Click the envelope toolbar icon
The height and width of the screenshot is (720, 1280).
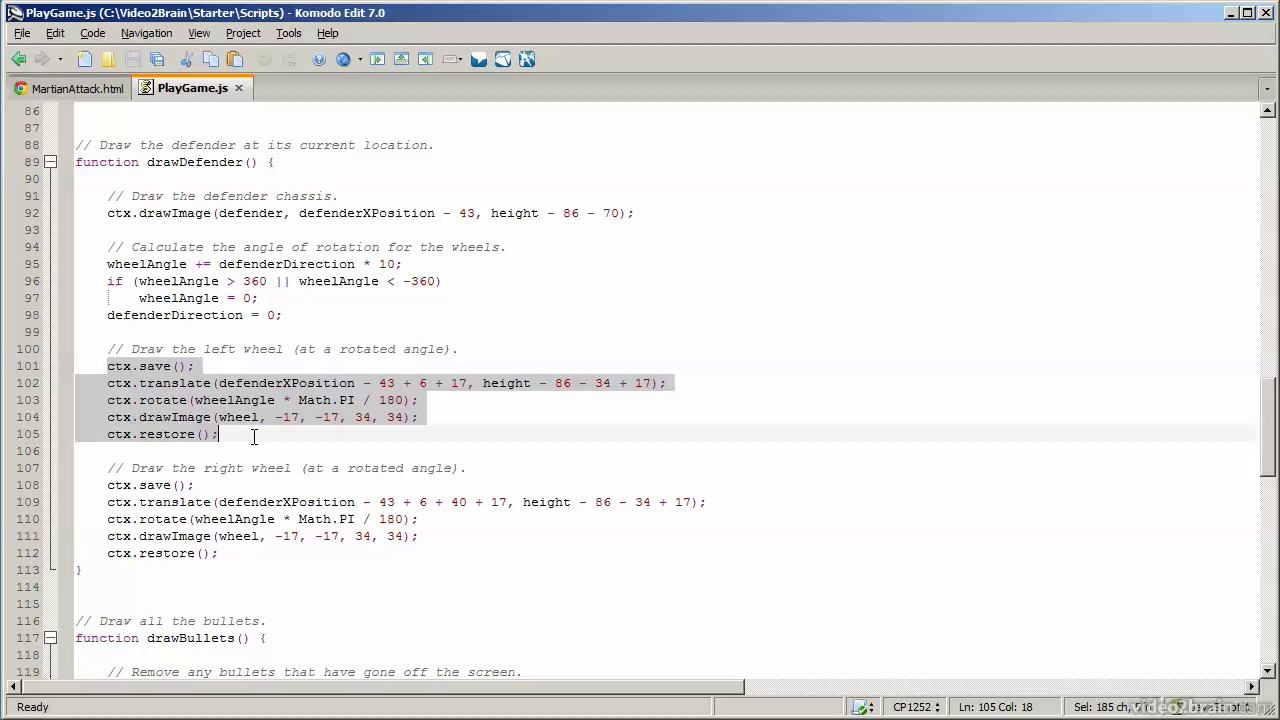(479, 60)
